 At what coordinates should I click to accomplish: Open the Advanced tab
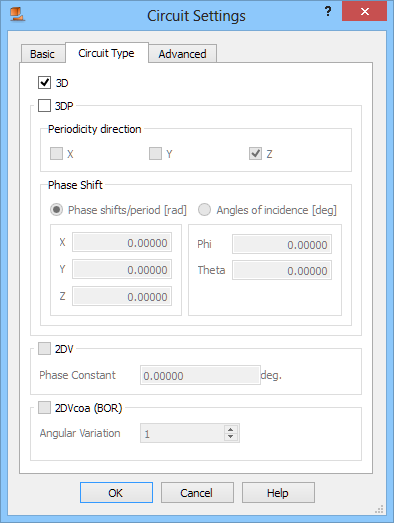[x=182, y=54]
